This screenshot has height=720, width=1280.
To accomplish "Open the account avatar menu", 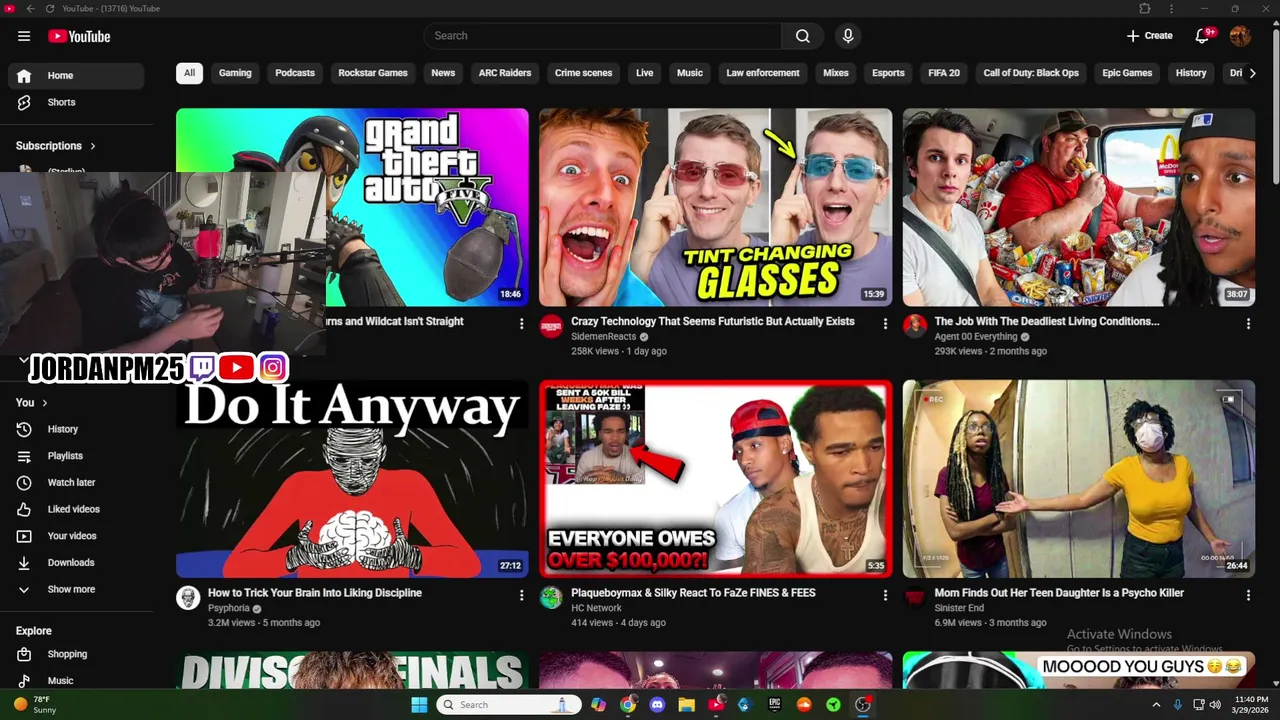I will tap(1240, 36).
